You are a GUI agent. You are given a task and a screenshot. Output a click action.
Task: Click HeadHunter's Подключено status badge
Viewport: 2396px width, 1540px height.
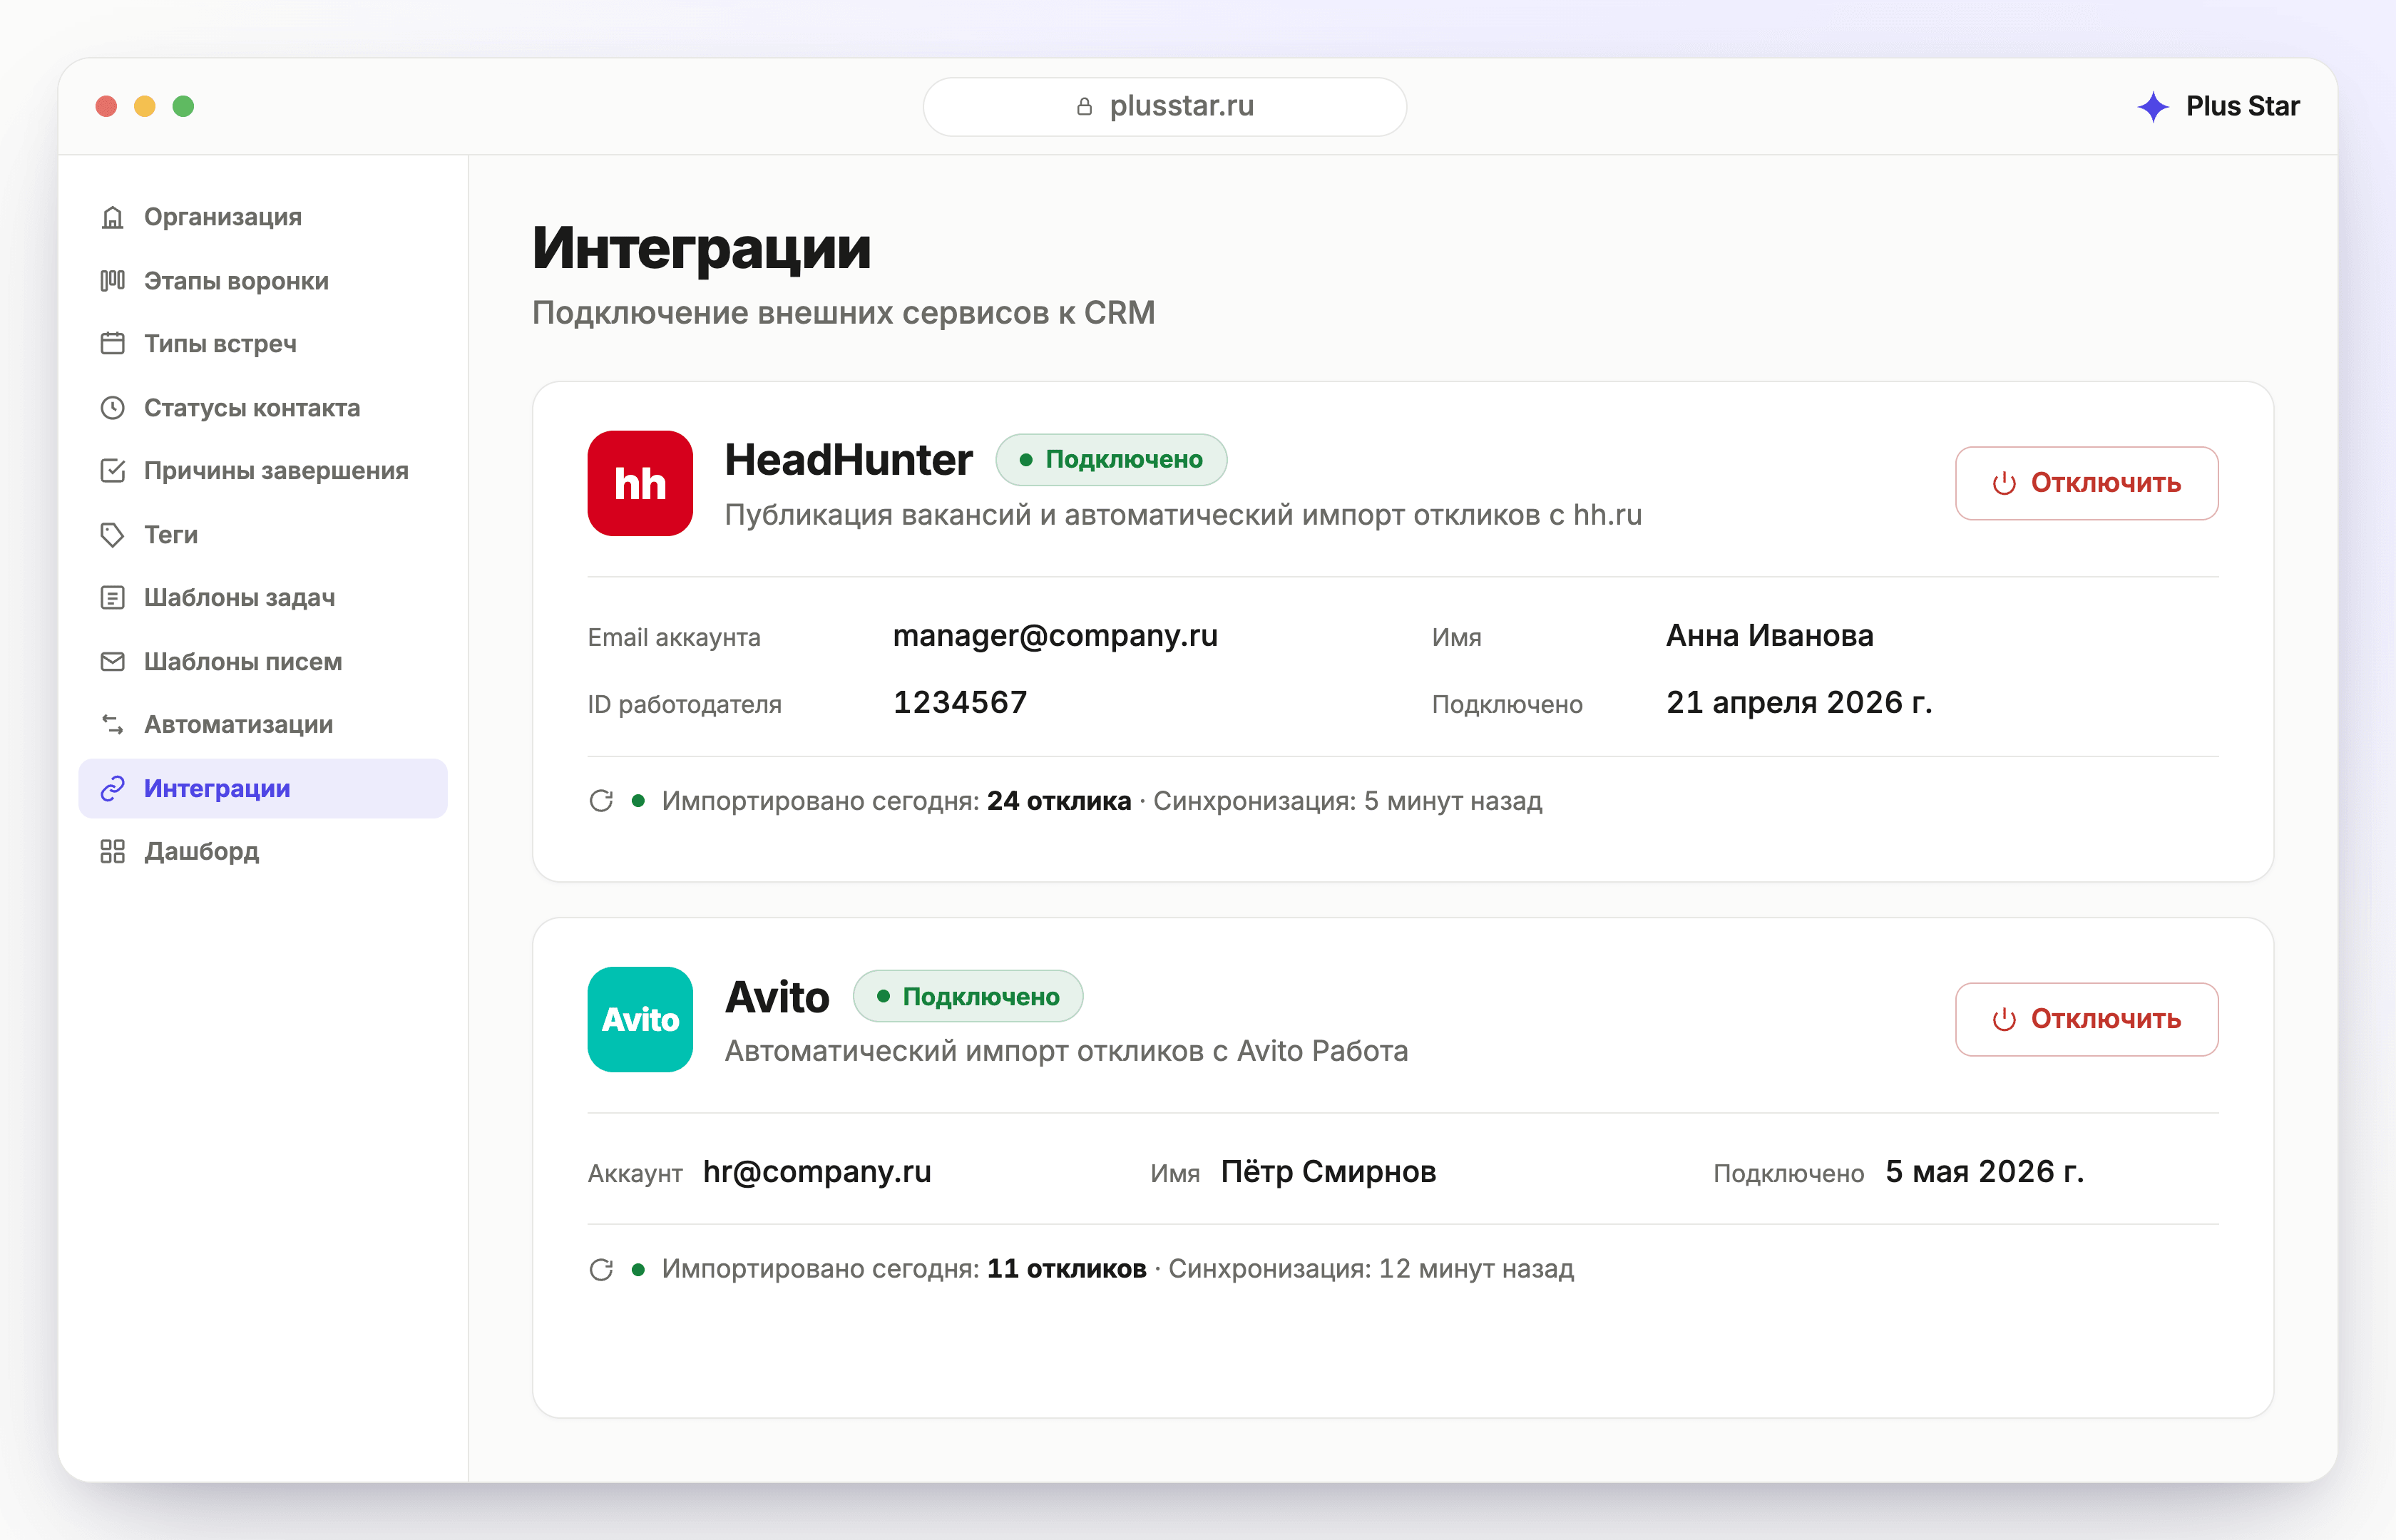(1111, 460)
